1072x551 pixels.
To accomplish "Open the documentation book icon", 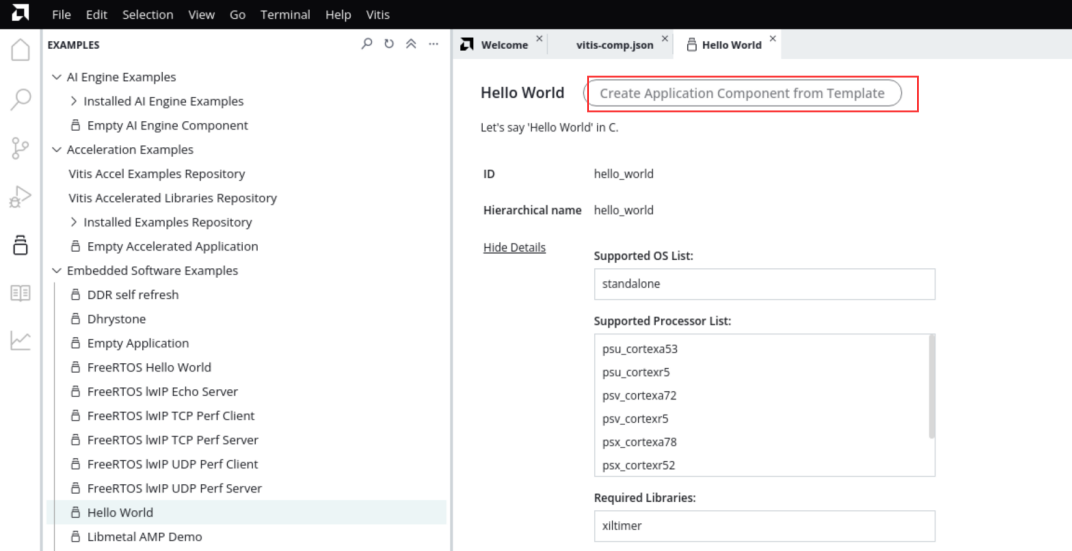I will [x=21, y=293].
